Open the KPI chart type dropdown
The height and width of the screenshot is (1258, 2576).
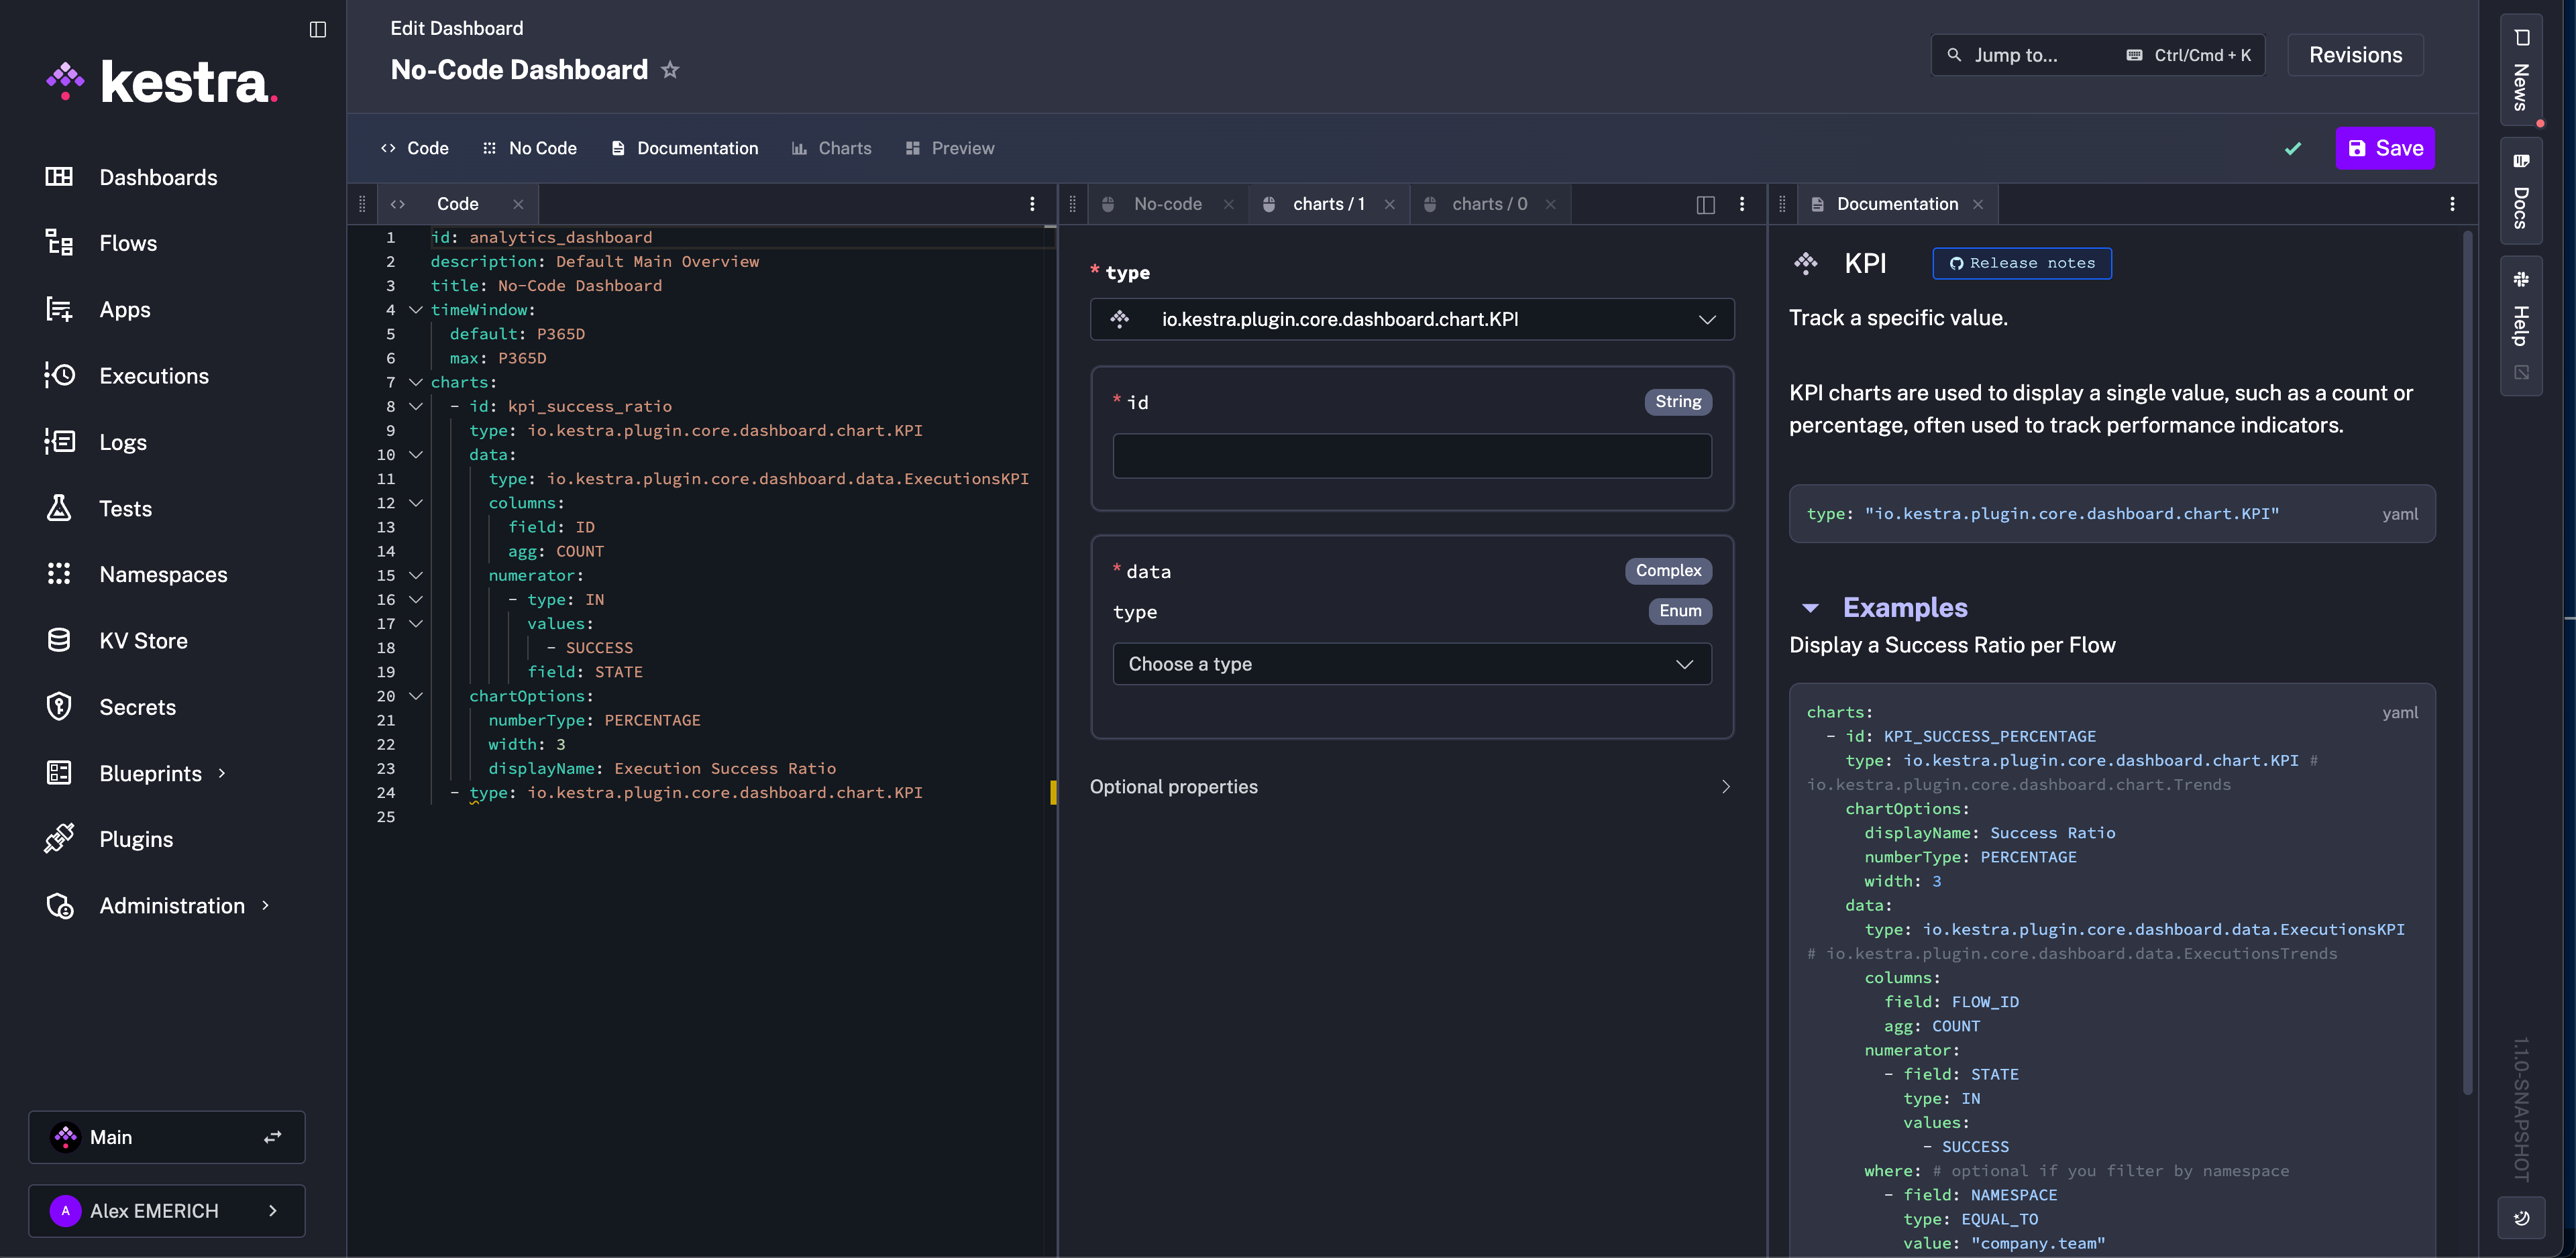pos(1412,319)
